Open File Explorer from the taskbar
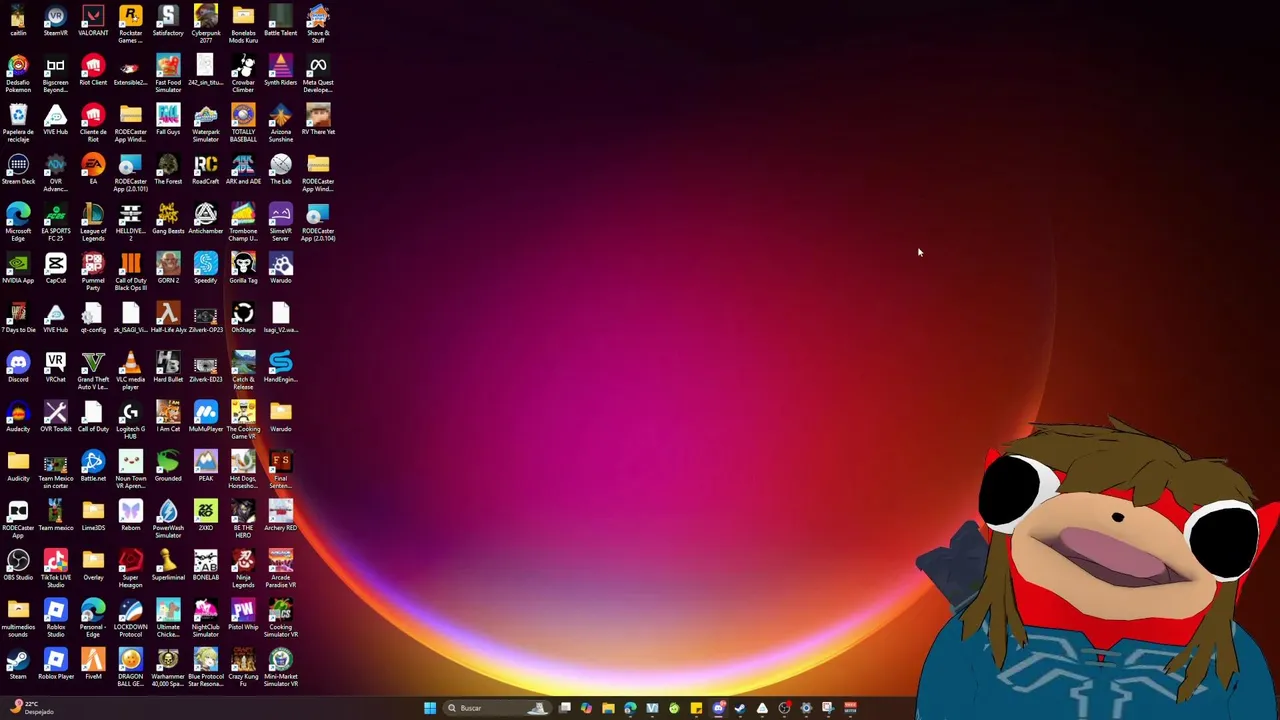 click(608, 708)
